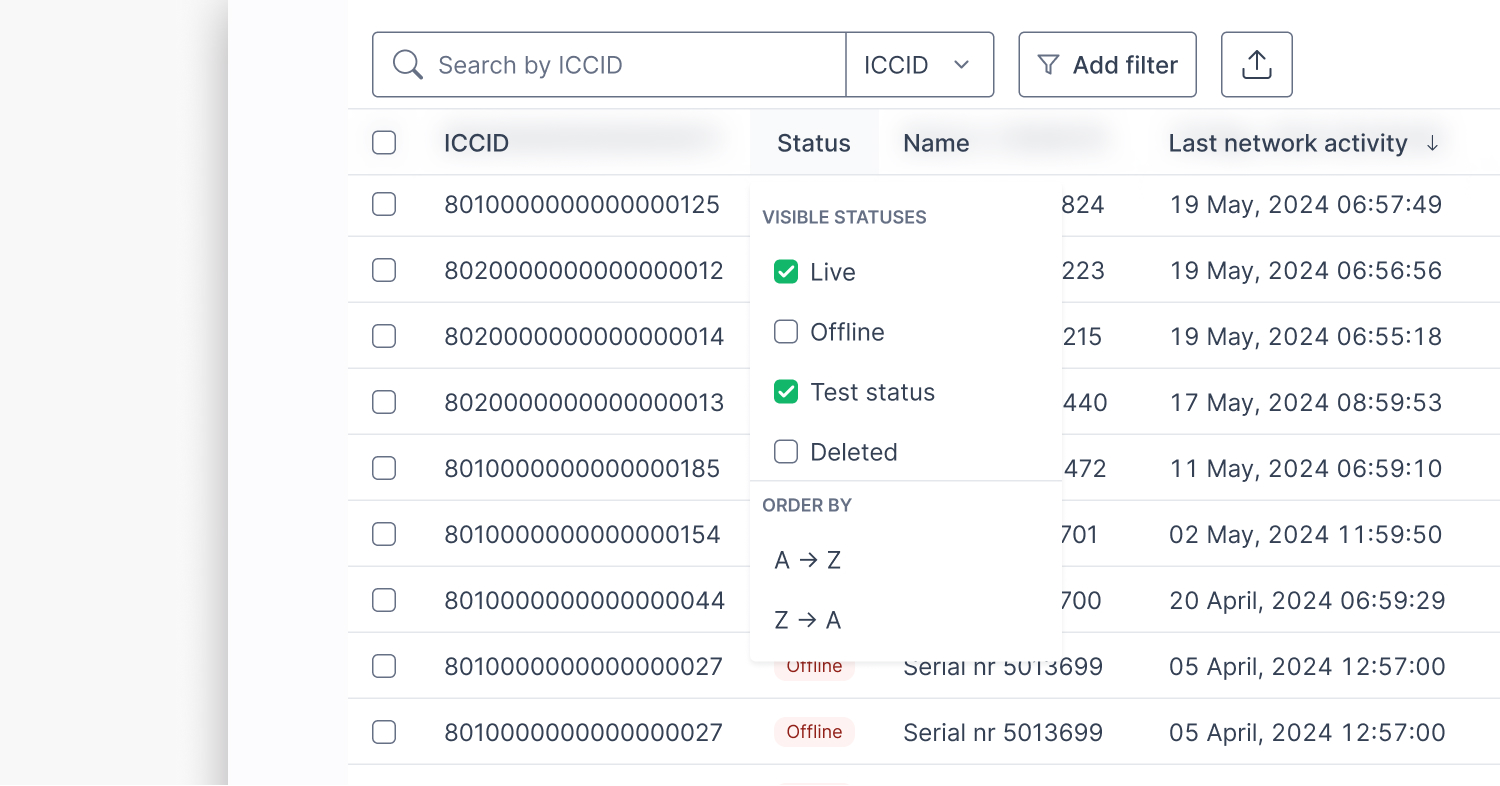
Task: Click the sort arrow on Last network activity
Action: click(1432, 142)
